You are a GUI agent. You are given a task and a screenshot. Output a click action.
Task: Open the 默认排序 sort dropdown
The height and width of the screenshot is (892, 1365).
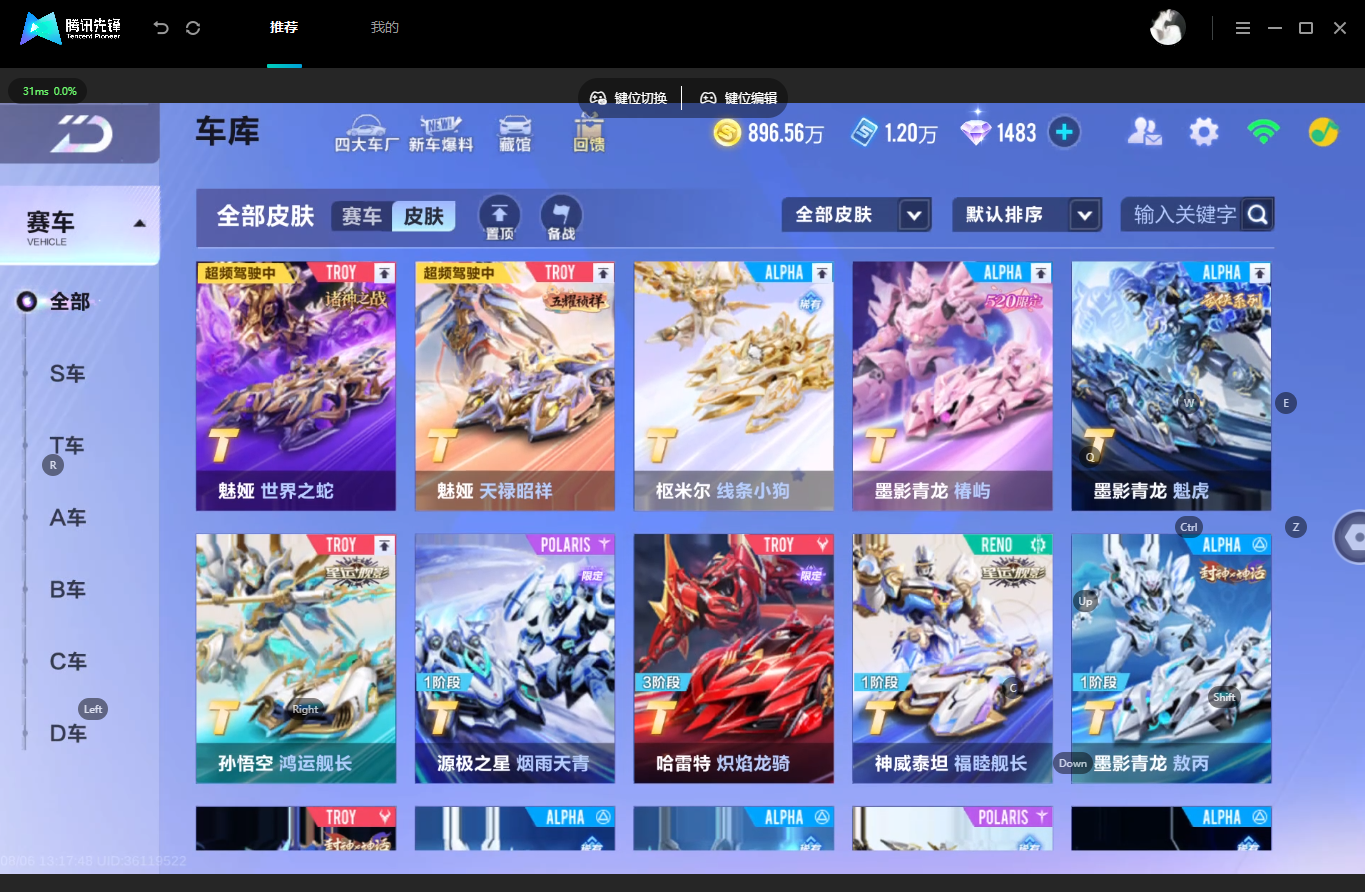tap(1028, 215)
